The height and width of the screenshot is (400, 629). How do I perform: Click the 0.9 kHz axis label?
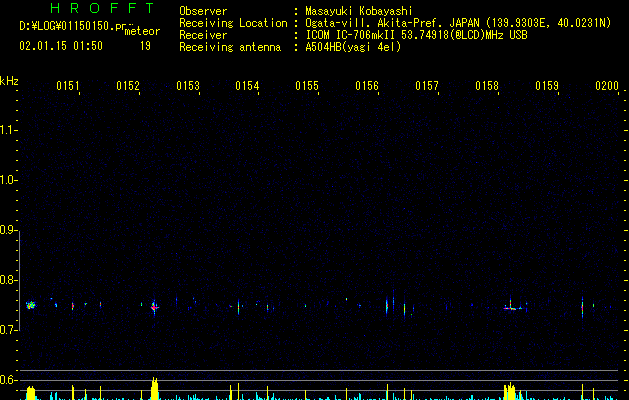click(8, 230)
